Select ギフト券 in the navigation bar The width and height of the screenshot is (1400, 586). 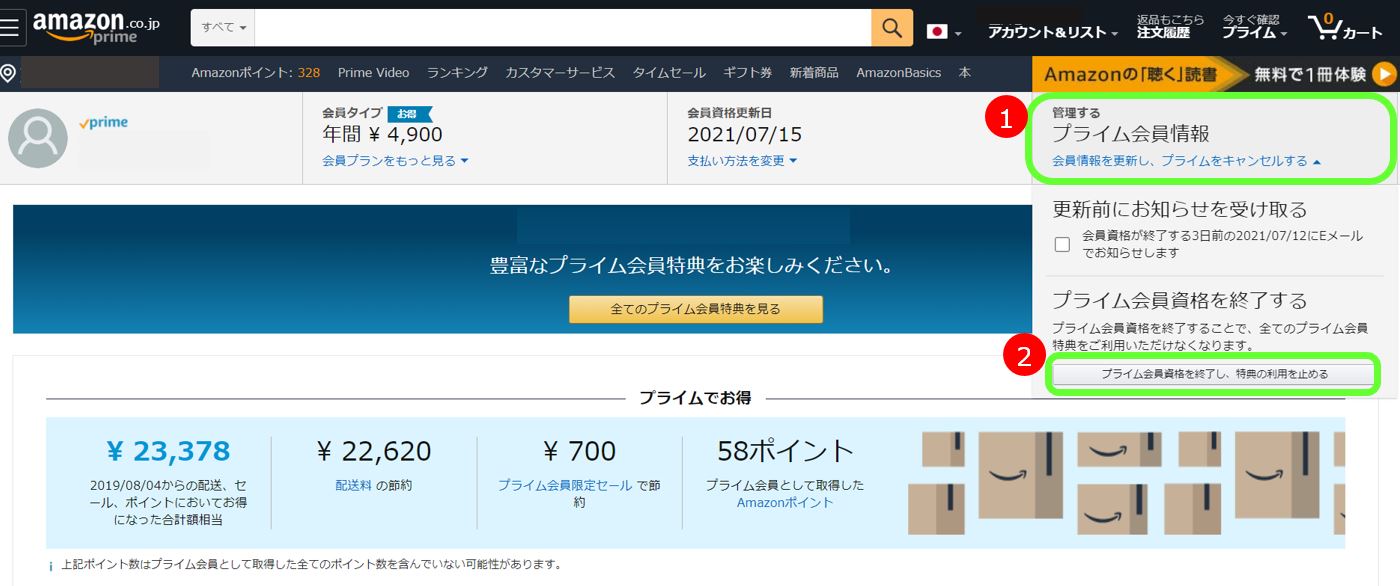747,73
